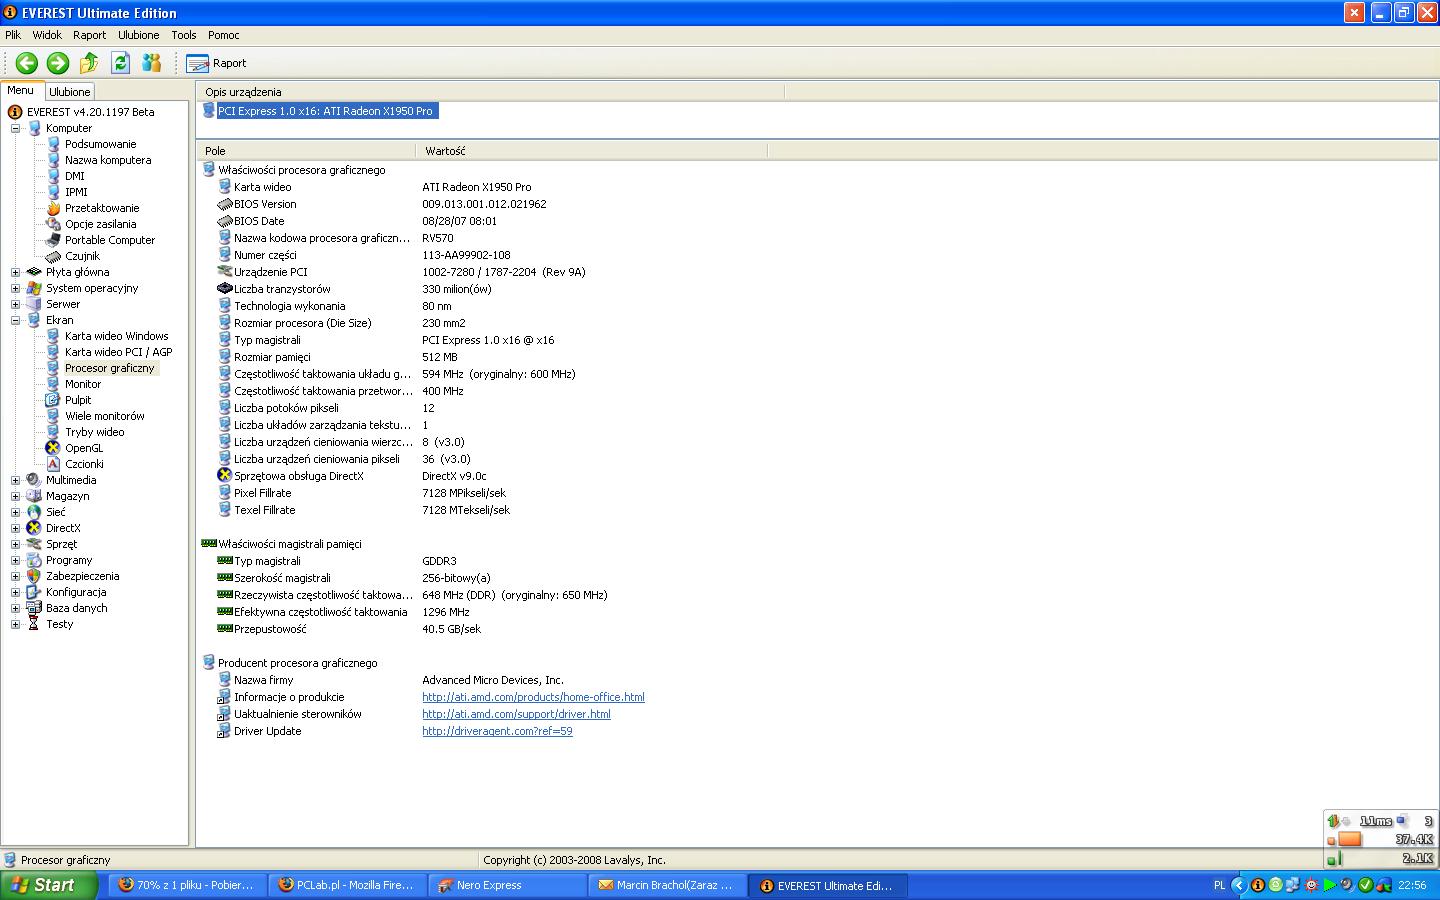
Task: Click the OpenGL tree icon
Action: click(53, 448)
